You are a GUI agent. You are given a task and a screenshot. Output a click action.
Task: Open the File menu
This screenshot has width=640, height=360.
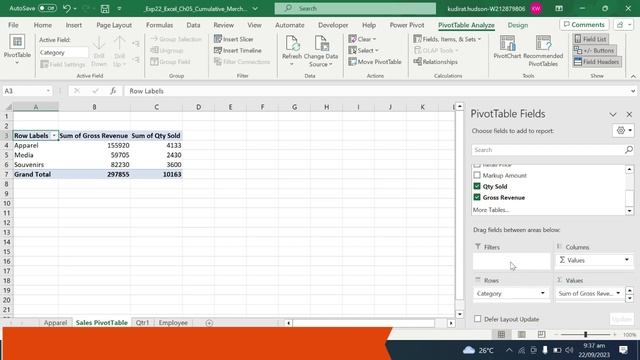(x=13, y=25)
